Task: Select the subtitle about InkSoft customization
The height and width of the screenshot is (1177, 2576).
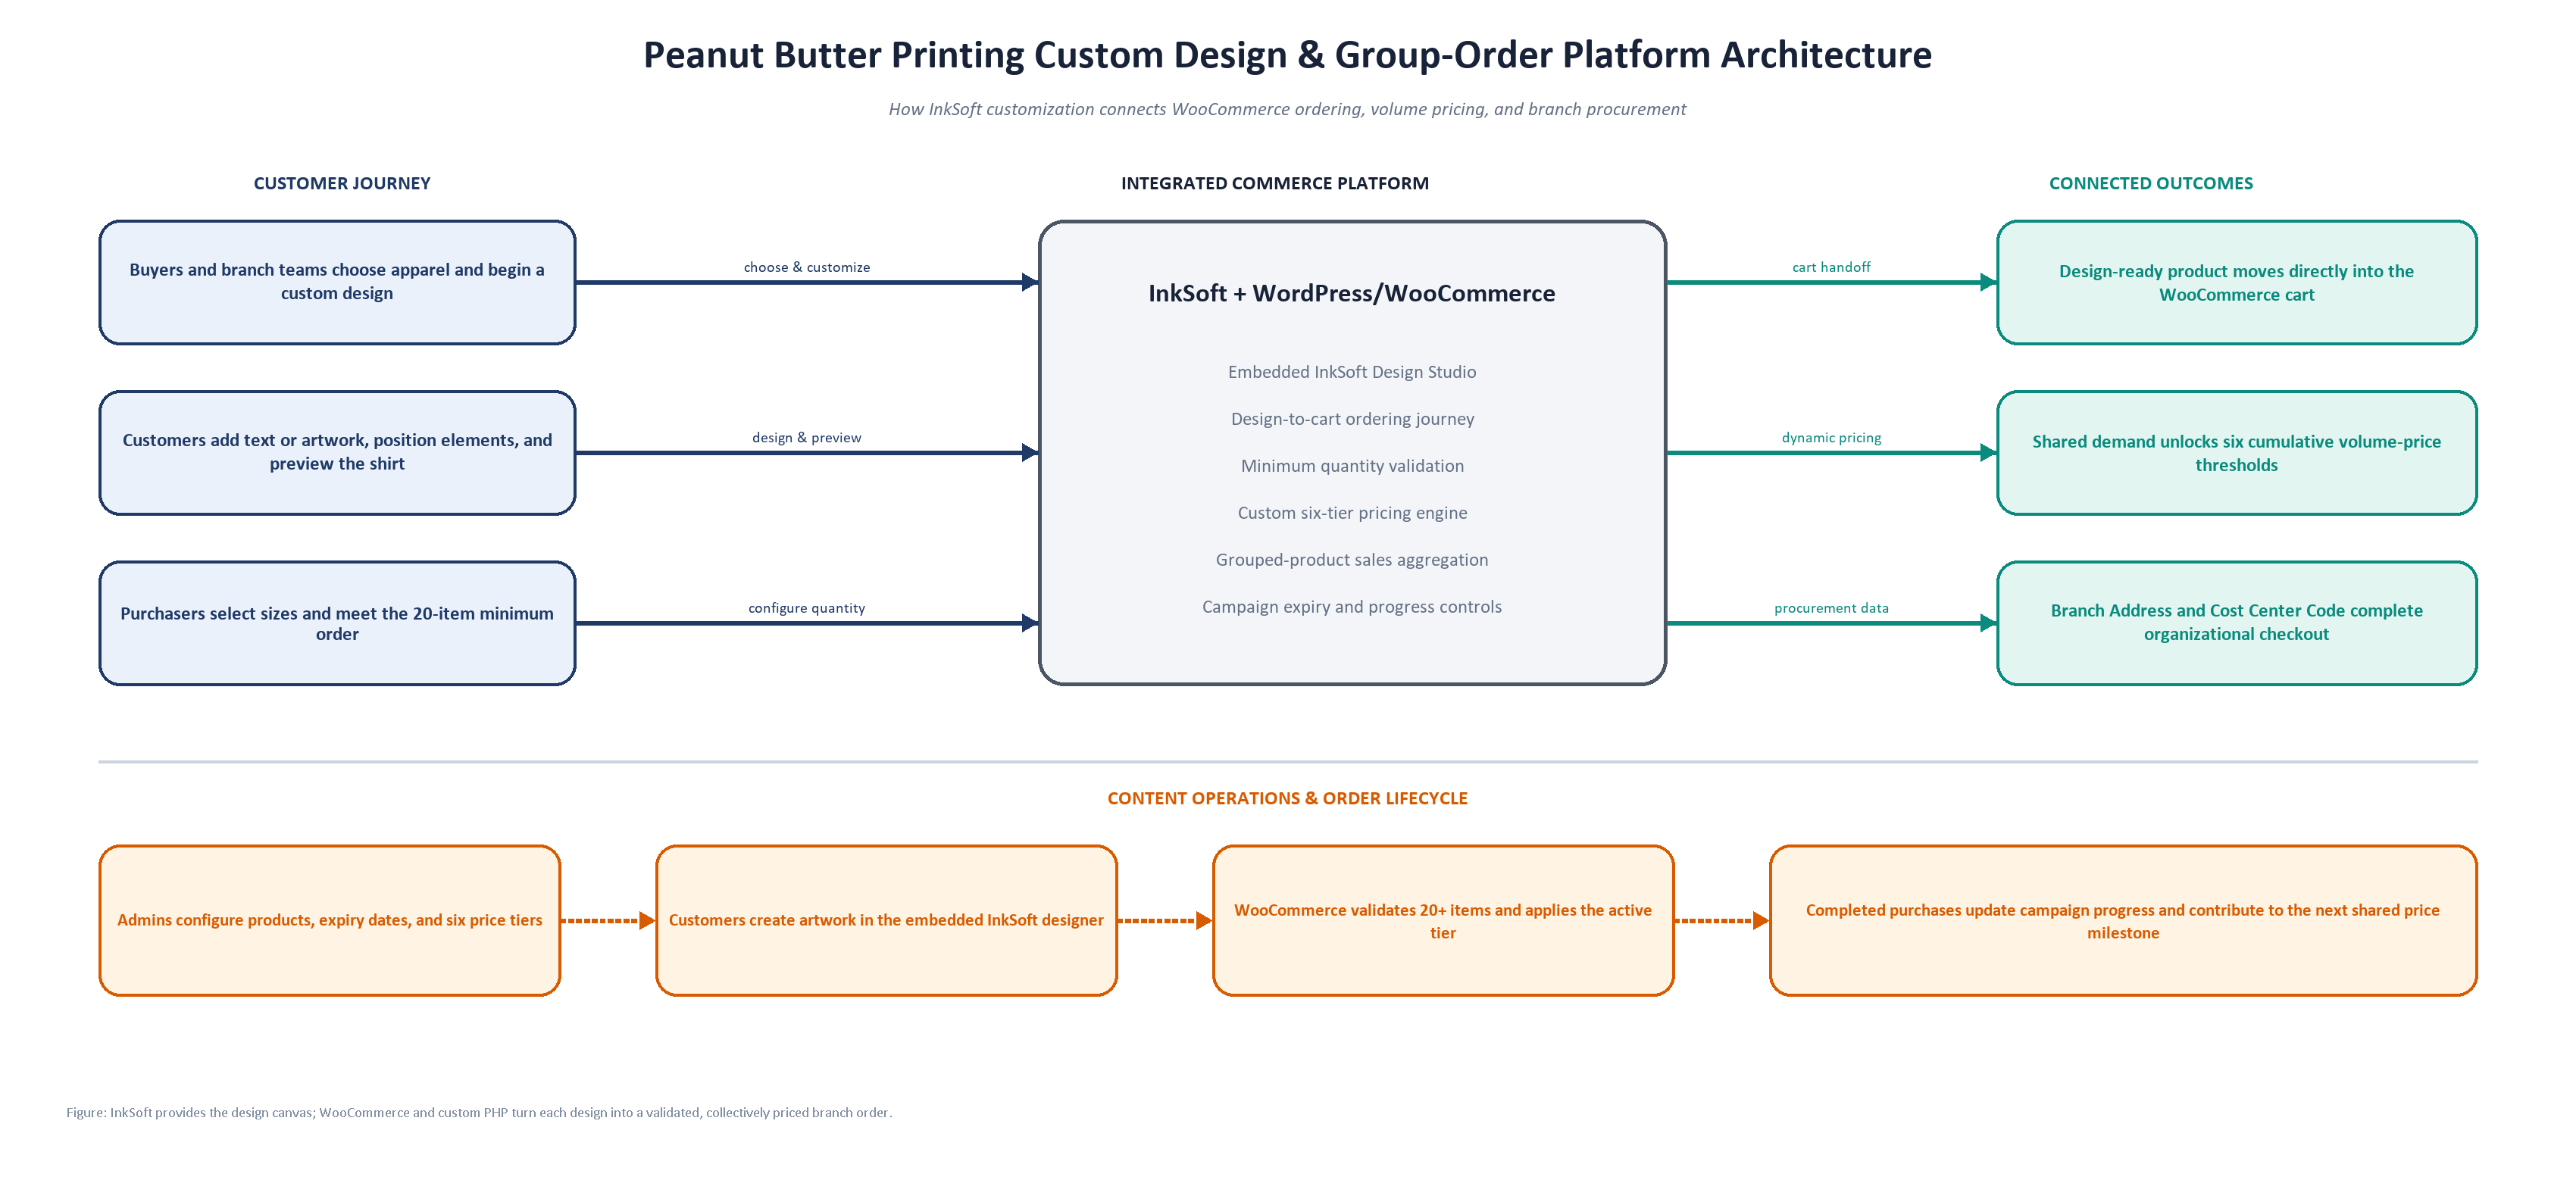Action: point(1287,109)
